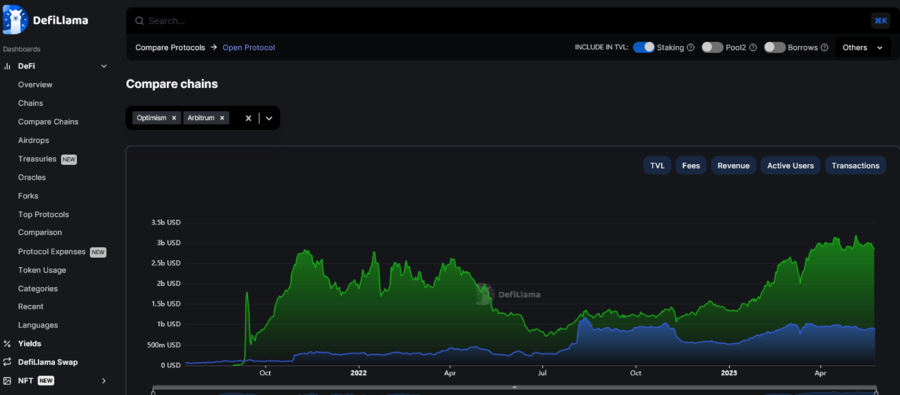The height and width of the screenshot is (395, 900).
Task: Open Chains page
Action: [30, 103]
